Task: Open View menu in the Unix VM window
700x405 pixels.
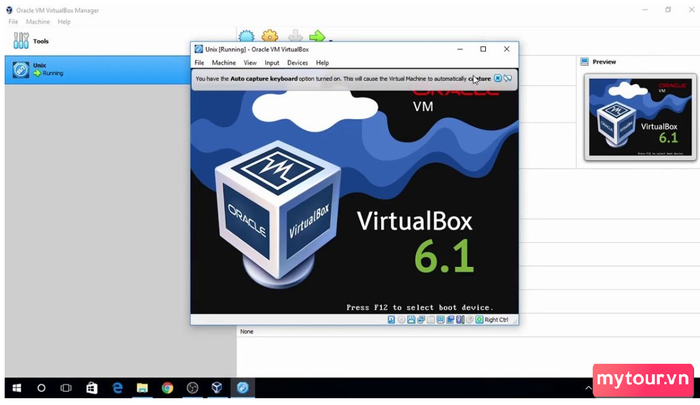Action: click(x=250, y=63)
